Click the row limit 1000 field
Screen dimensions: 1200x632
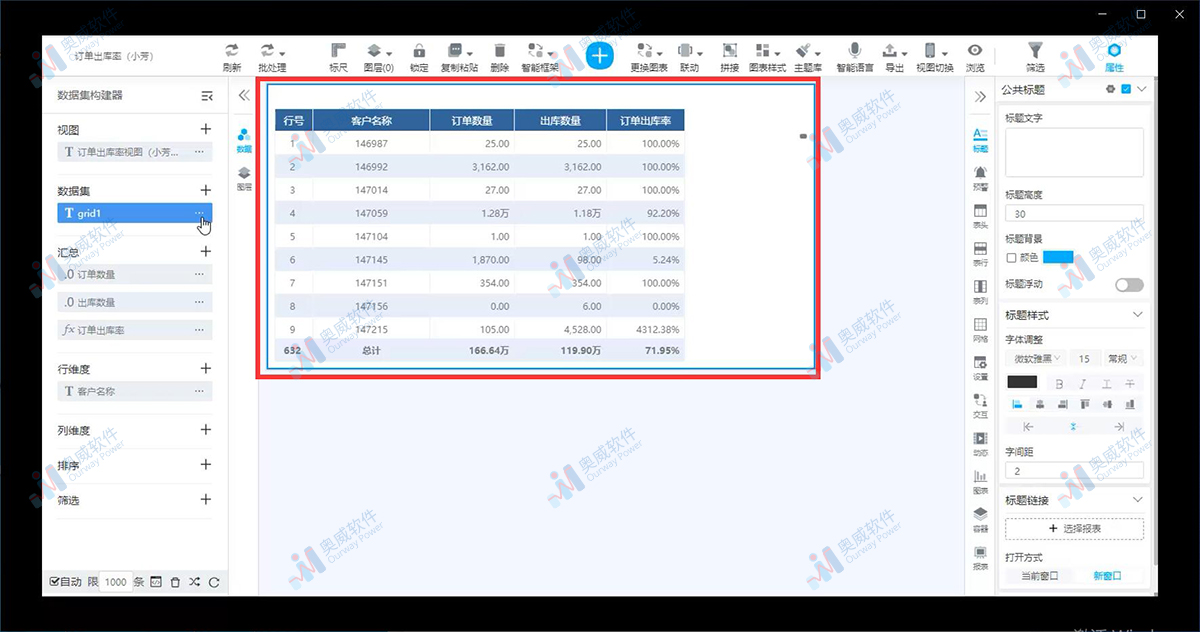[x=116, y=582]
